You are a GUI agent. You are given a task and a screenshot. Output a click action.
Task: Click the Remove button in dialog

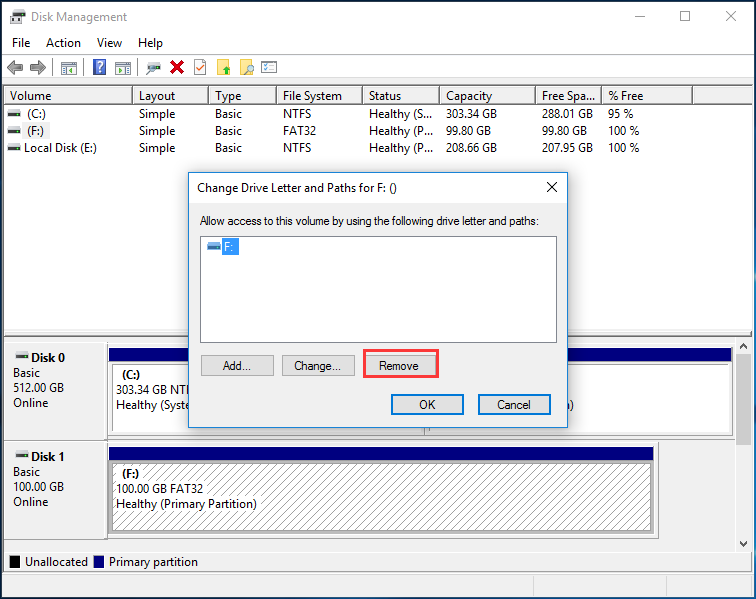point(399,366)
